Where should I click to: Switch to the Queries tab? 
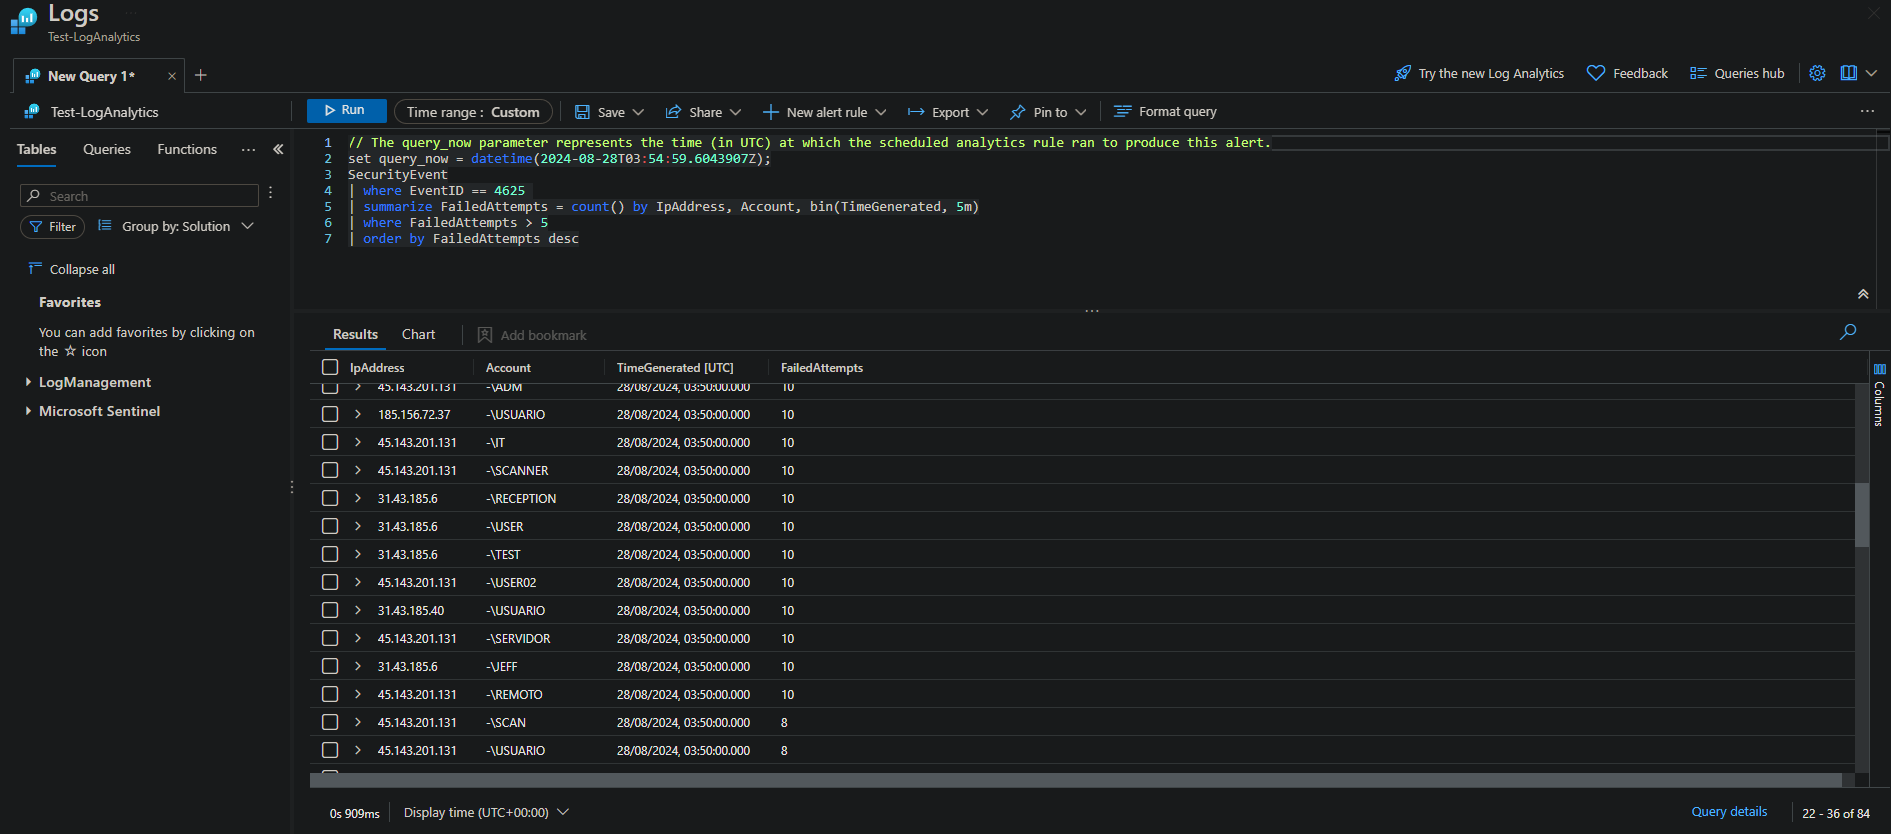click(107, 149)
